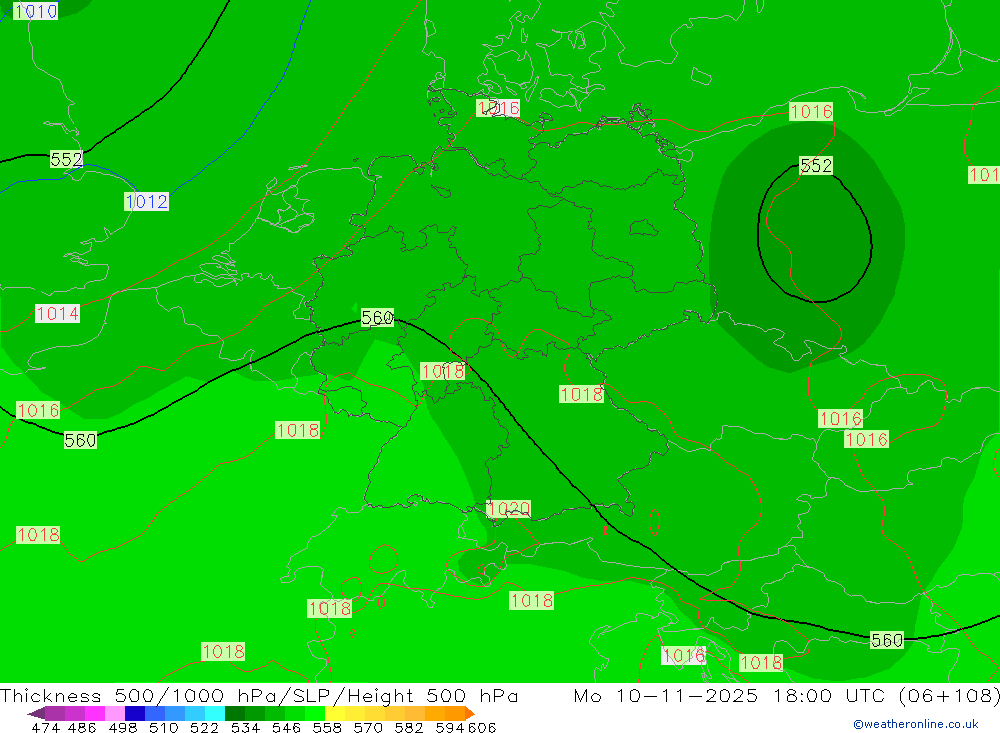Viewport: 1000px width, 733px height.
Task: Click the blue 1010 isobar label
Action: click(35, 11)
